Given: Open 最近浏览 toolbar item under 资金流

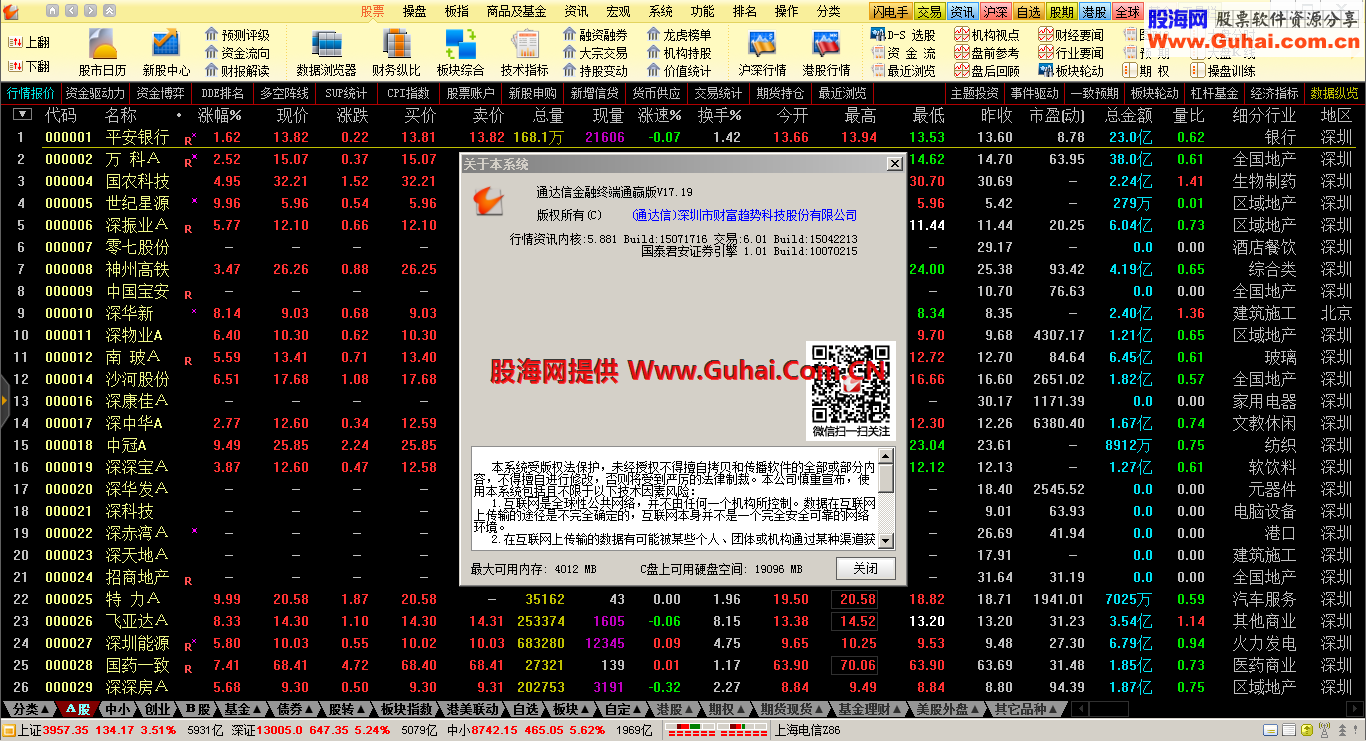Looking at the screenshot, I should coord(904,71).
